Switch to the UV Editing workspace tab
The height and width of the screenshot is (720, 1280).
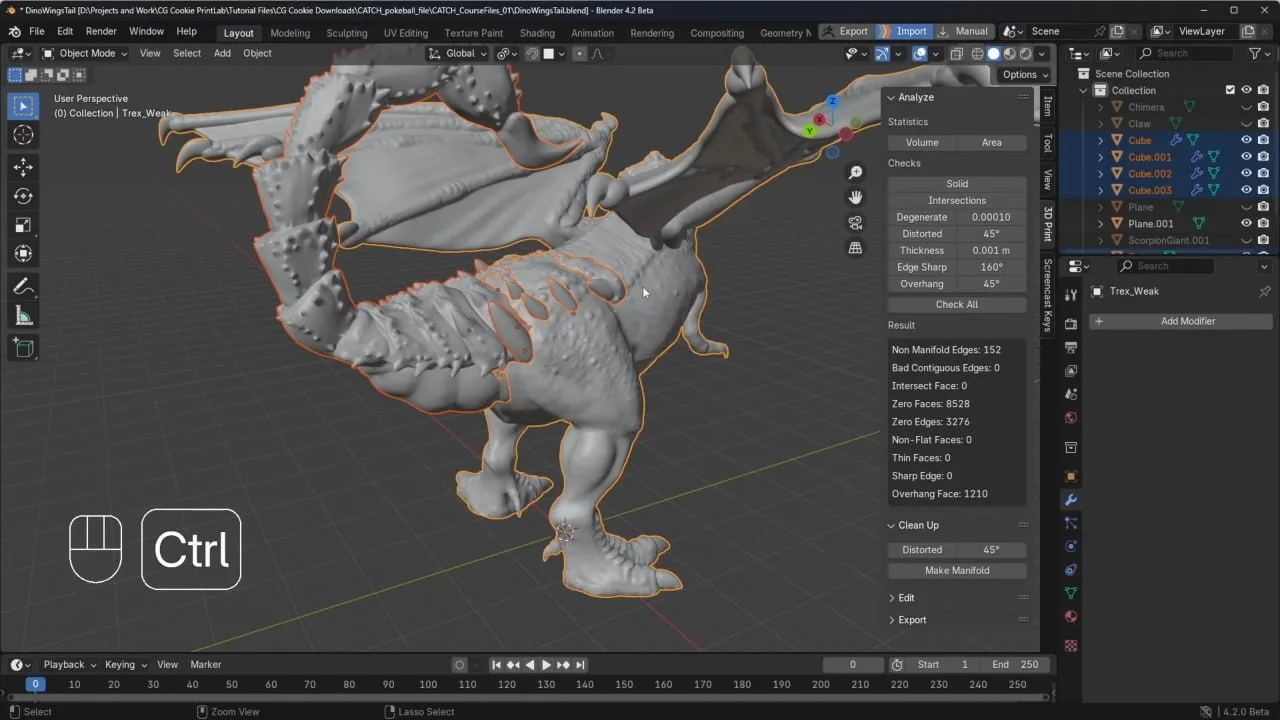click(x=405, y=33)
